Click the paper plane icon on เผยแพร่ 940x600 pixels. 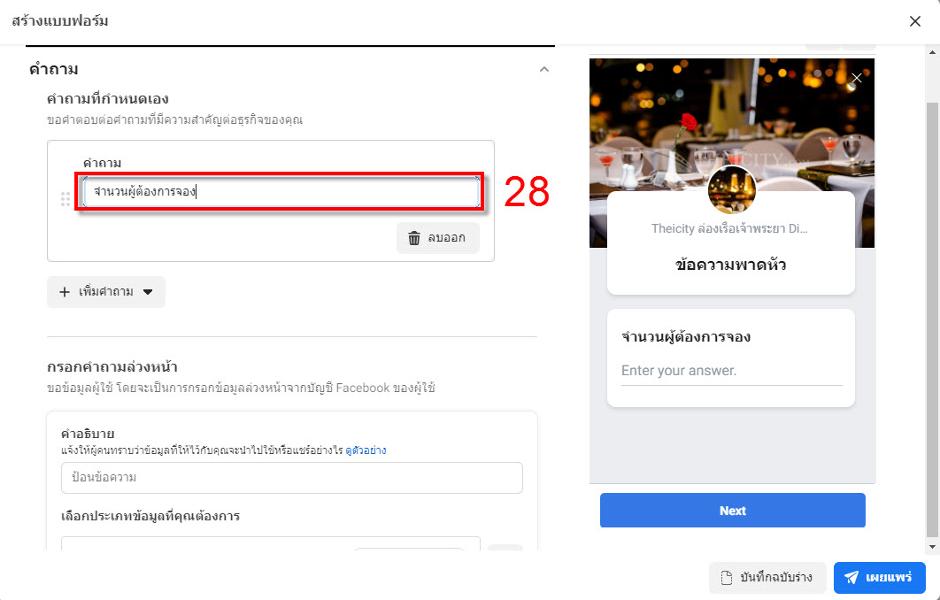(x=851, y=578)
